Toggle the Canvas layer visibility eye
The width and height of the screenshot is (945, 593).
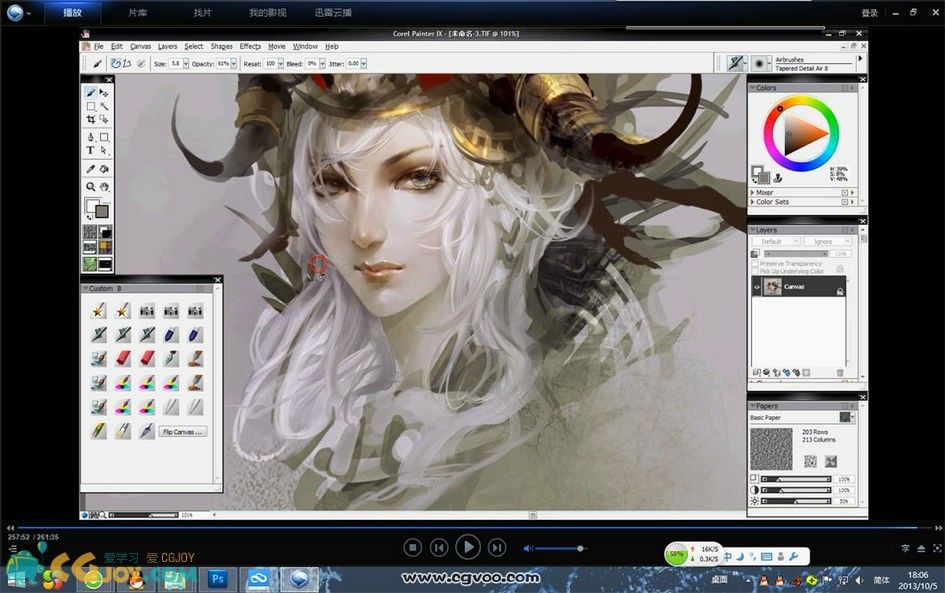click(x=757, y=287)
